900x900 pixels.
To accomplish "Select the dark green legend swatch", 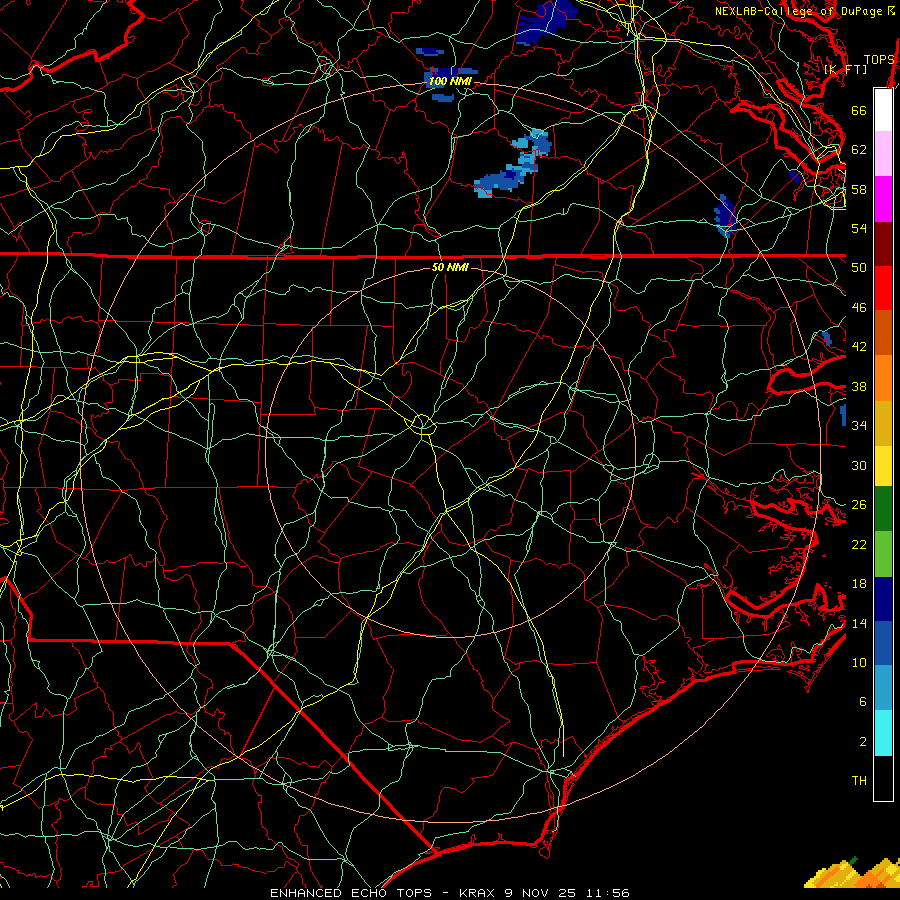I will tap(883, 509).
